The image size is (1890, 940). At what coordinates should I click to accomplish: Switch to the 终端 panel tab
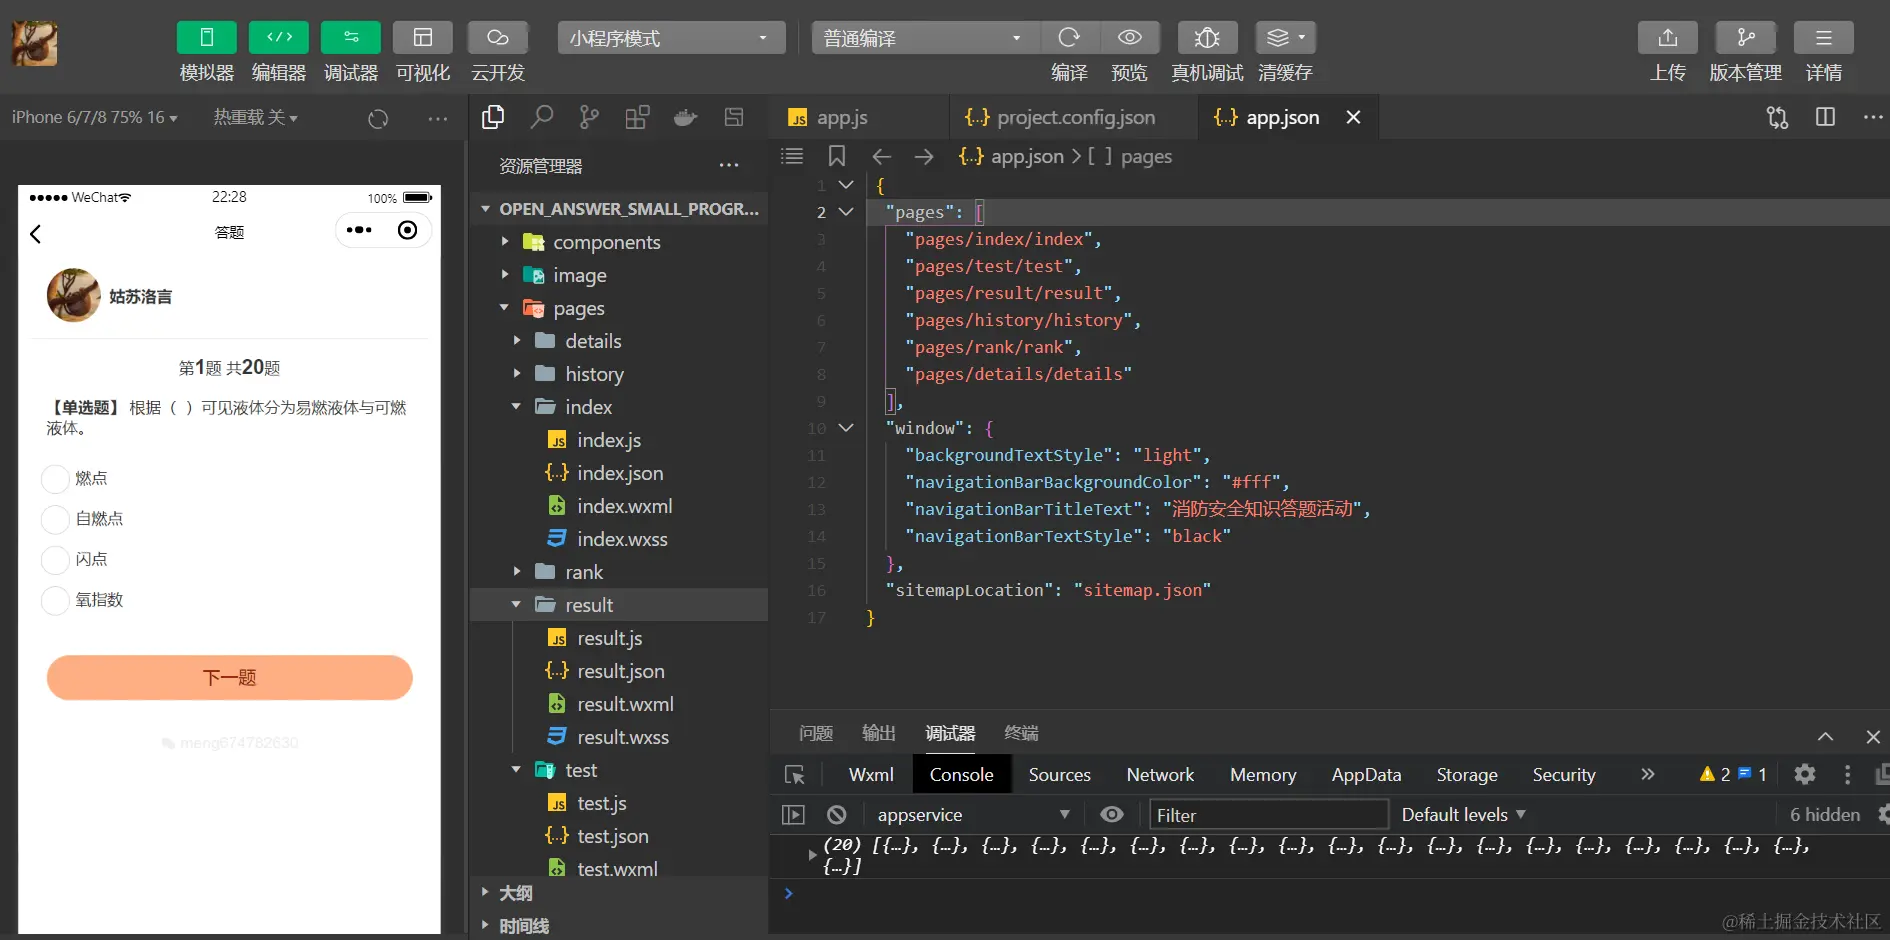click(1022, 733)
